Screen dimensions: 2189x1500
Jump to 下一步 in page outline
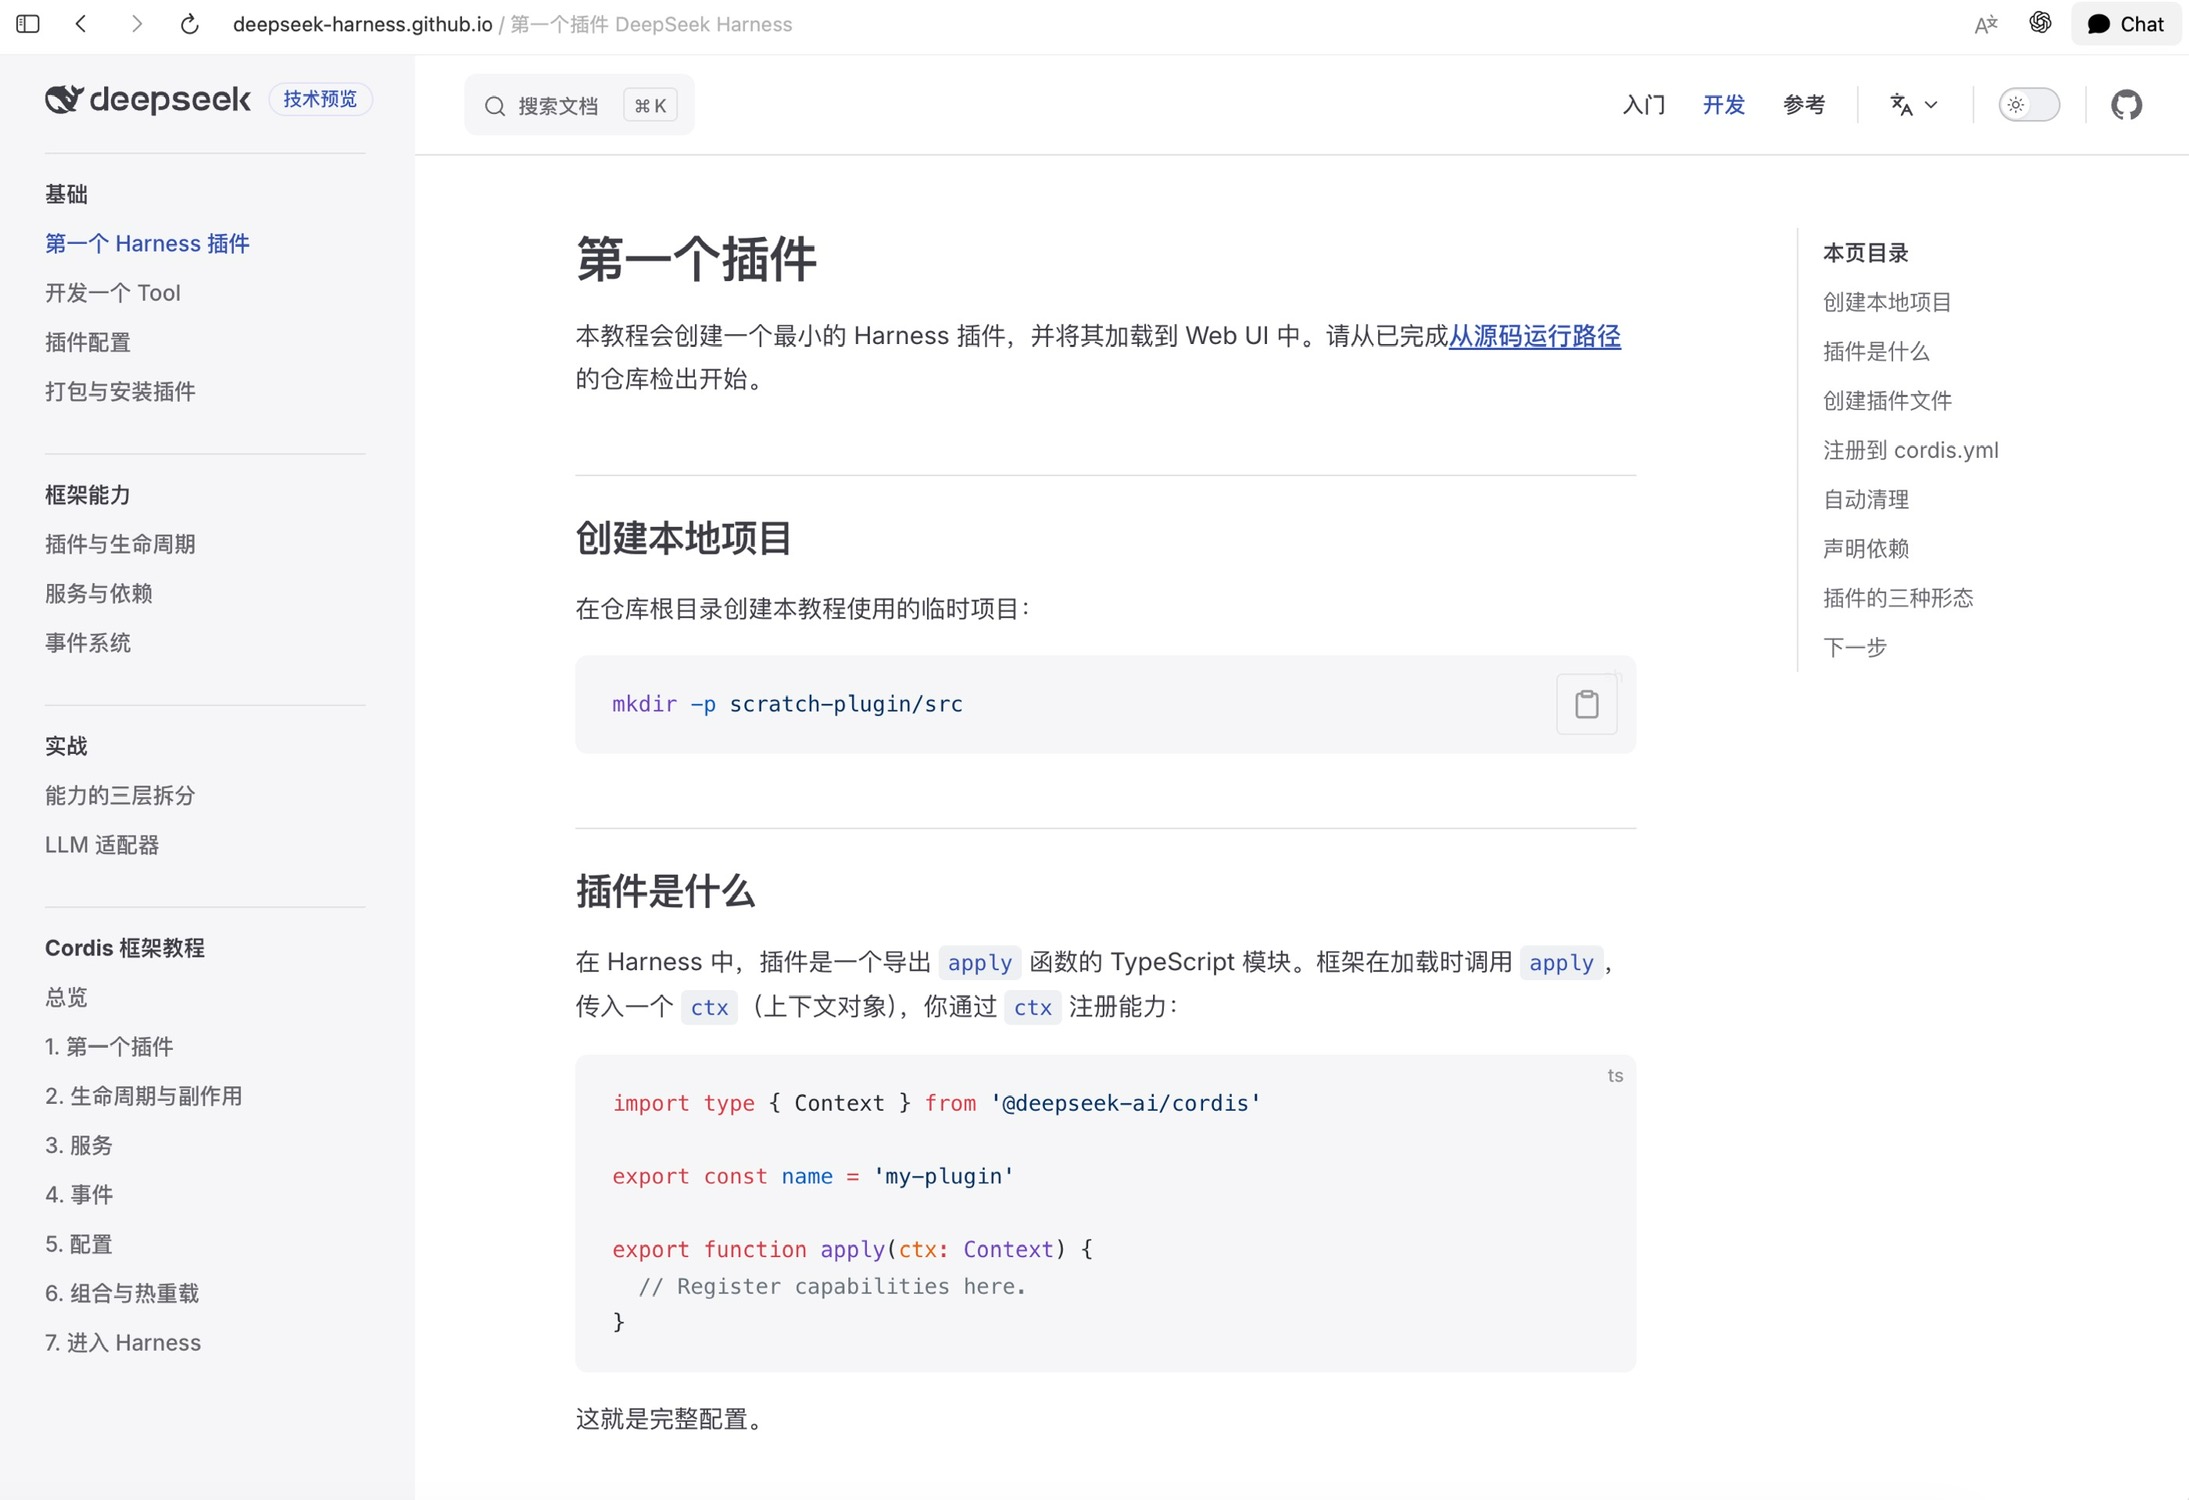pyautogui.click(x=1855, y=648)
